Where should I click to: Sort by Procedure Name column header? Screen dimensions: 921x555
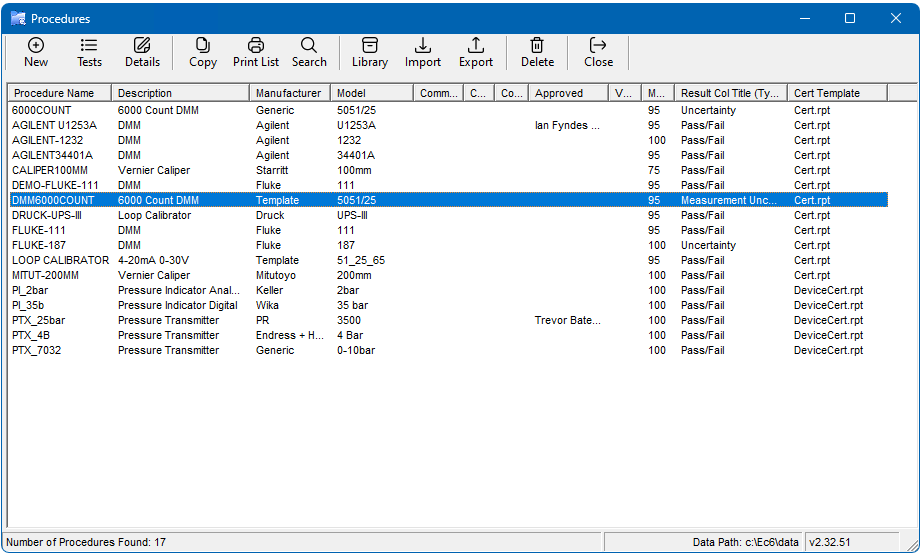[x=59, y=93]
